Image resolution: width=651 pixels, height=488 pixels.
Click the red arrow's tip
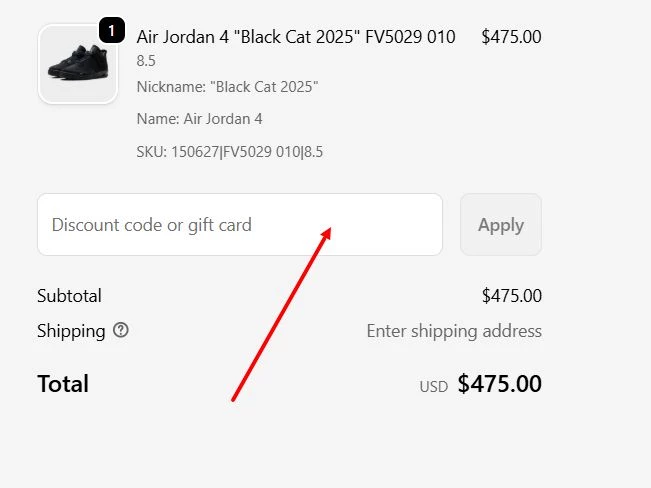pos(331,229)
